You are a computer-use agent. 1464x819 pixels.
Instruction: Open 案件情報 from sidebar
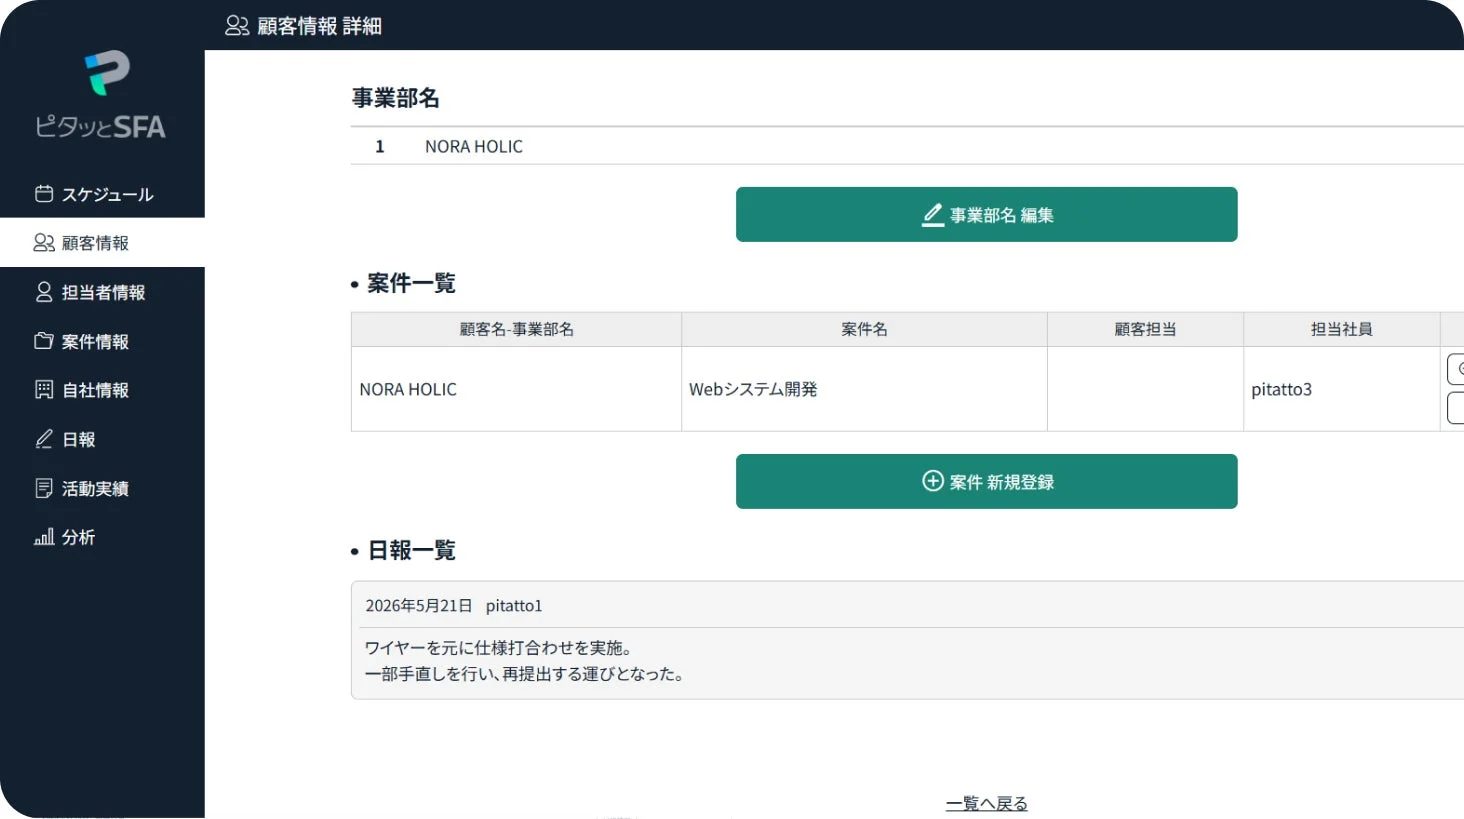(x=102, y=341)
